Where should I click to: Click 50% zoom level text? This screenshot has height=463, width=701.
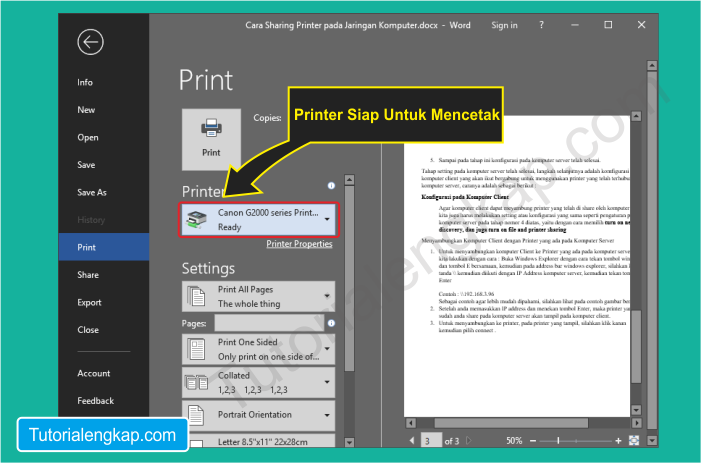pyautogui.click(x=514, y=441)
